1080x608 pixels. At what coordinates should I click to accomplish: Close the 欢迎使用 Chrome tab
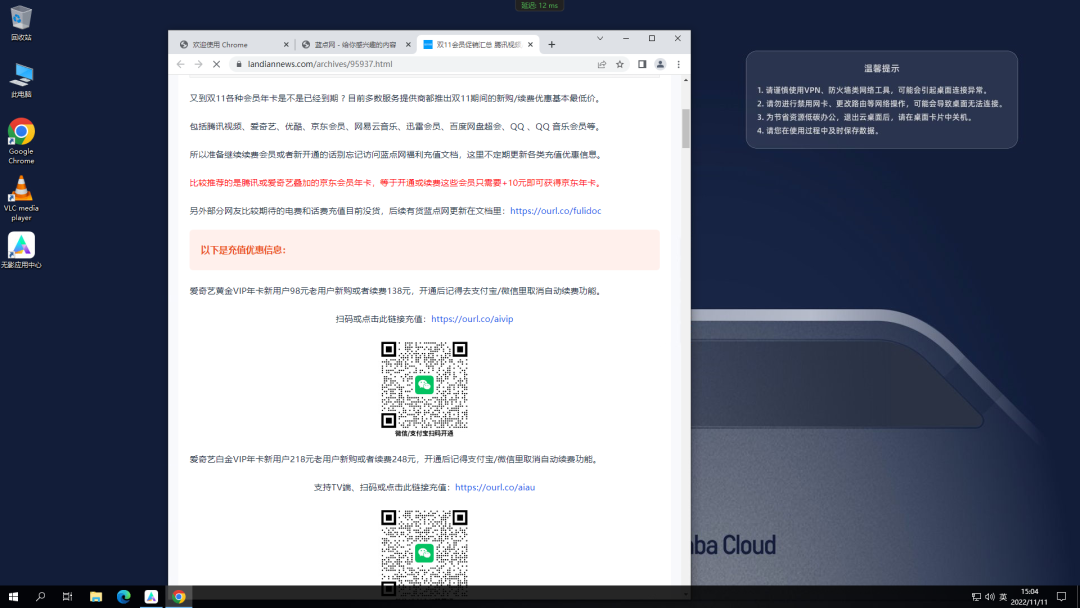pyautogui.click(x=287, y=45)
